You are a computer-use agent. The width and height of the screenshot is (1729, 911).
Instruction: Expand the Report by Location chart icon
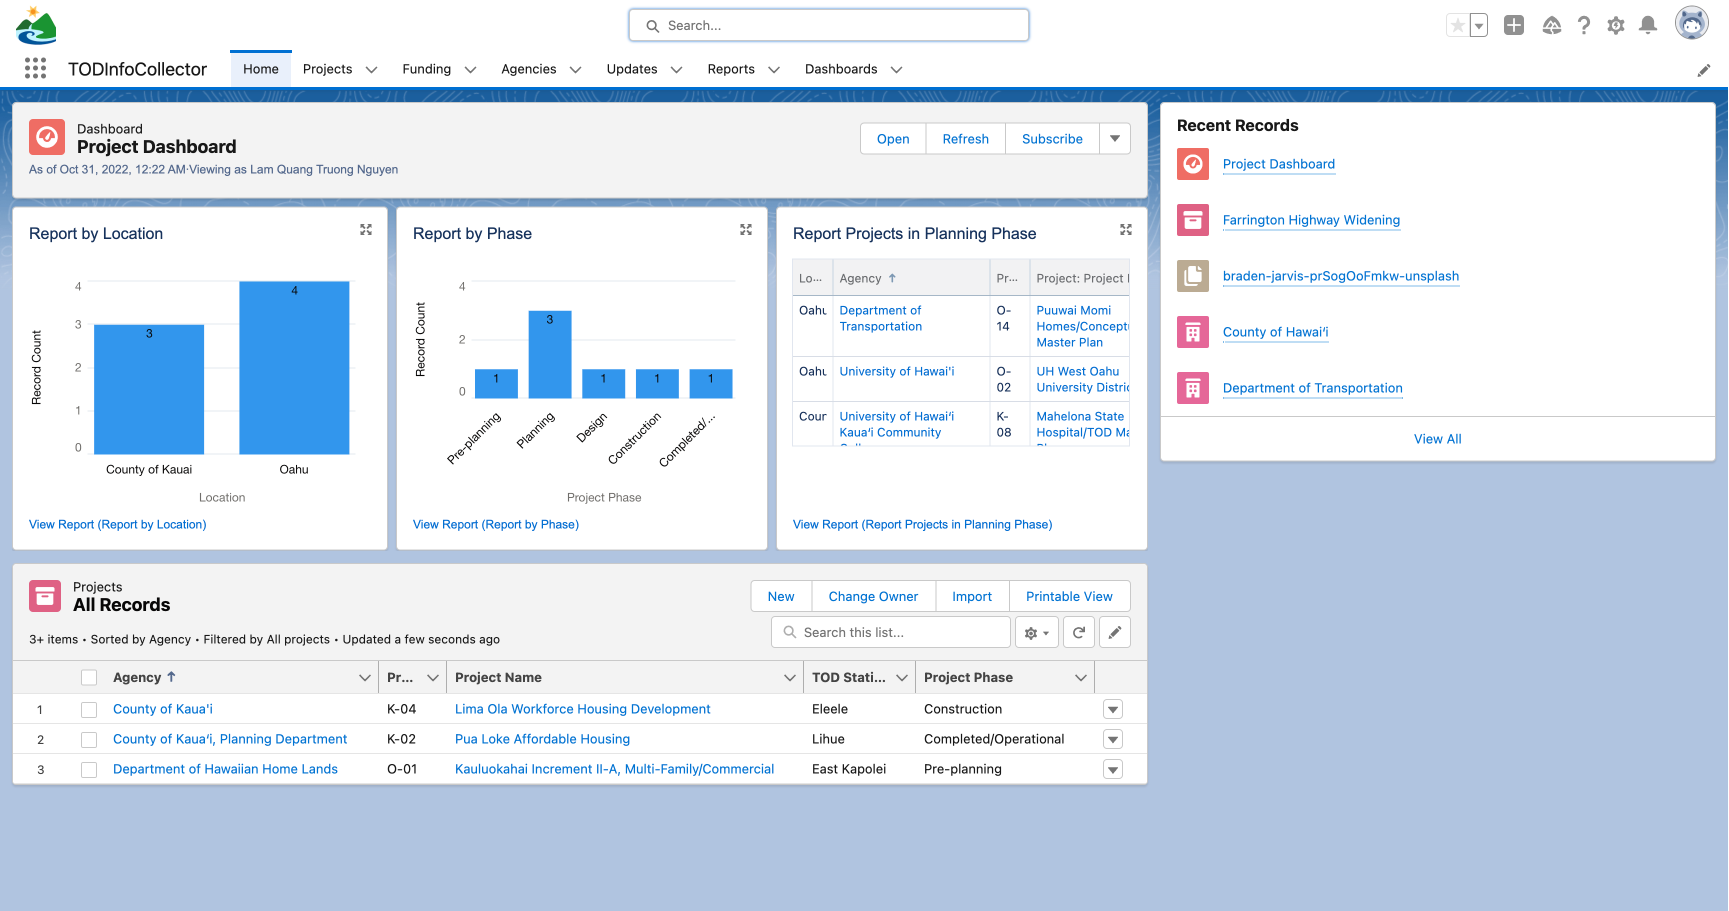(366, 229)
